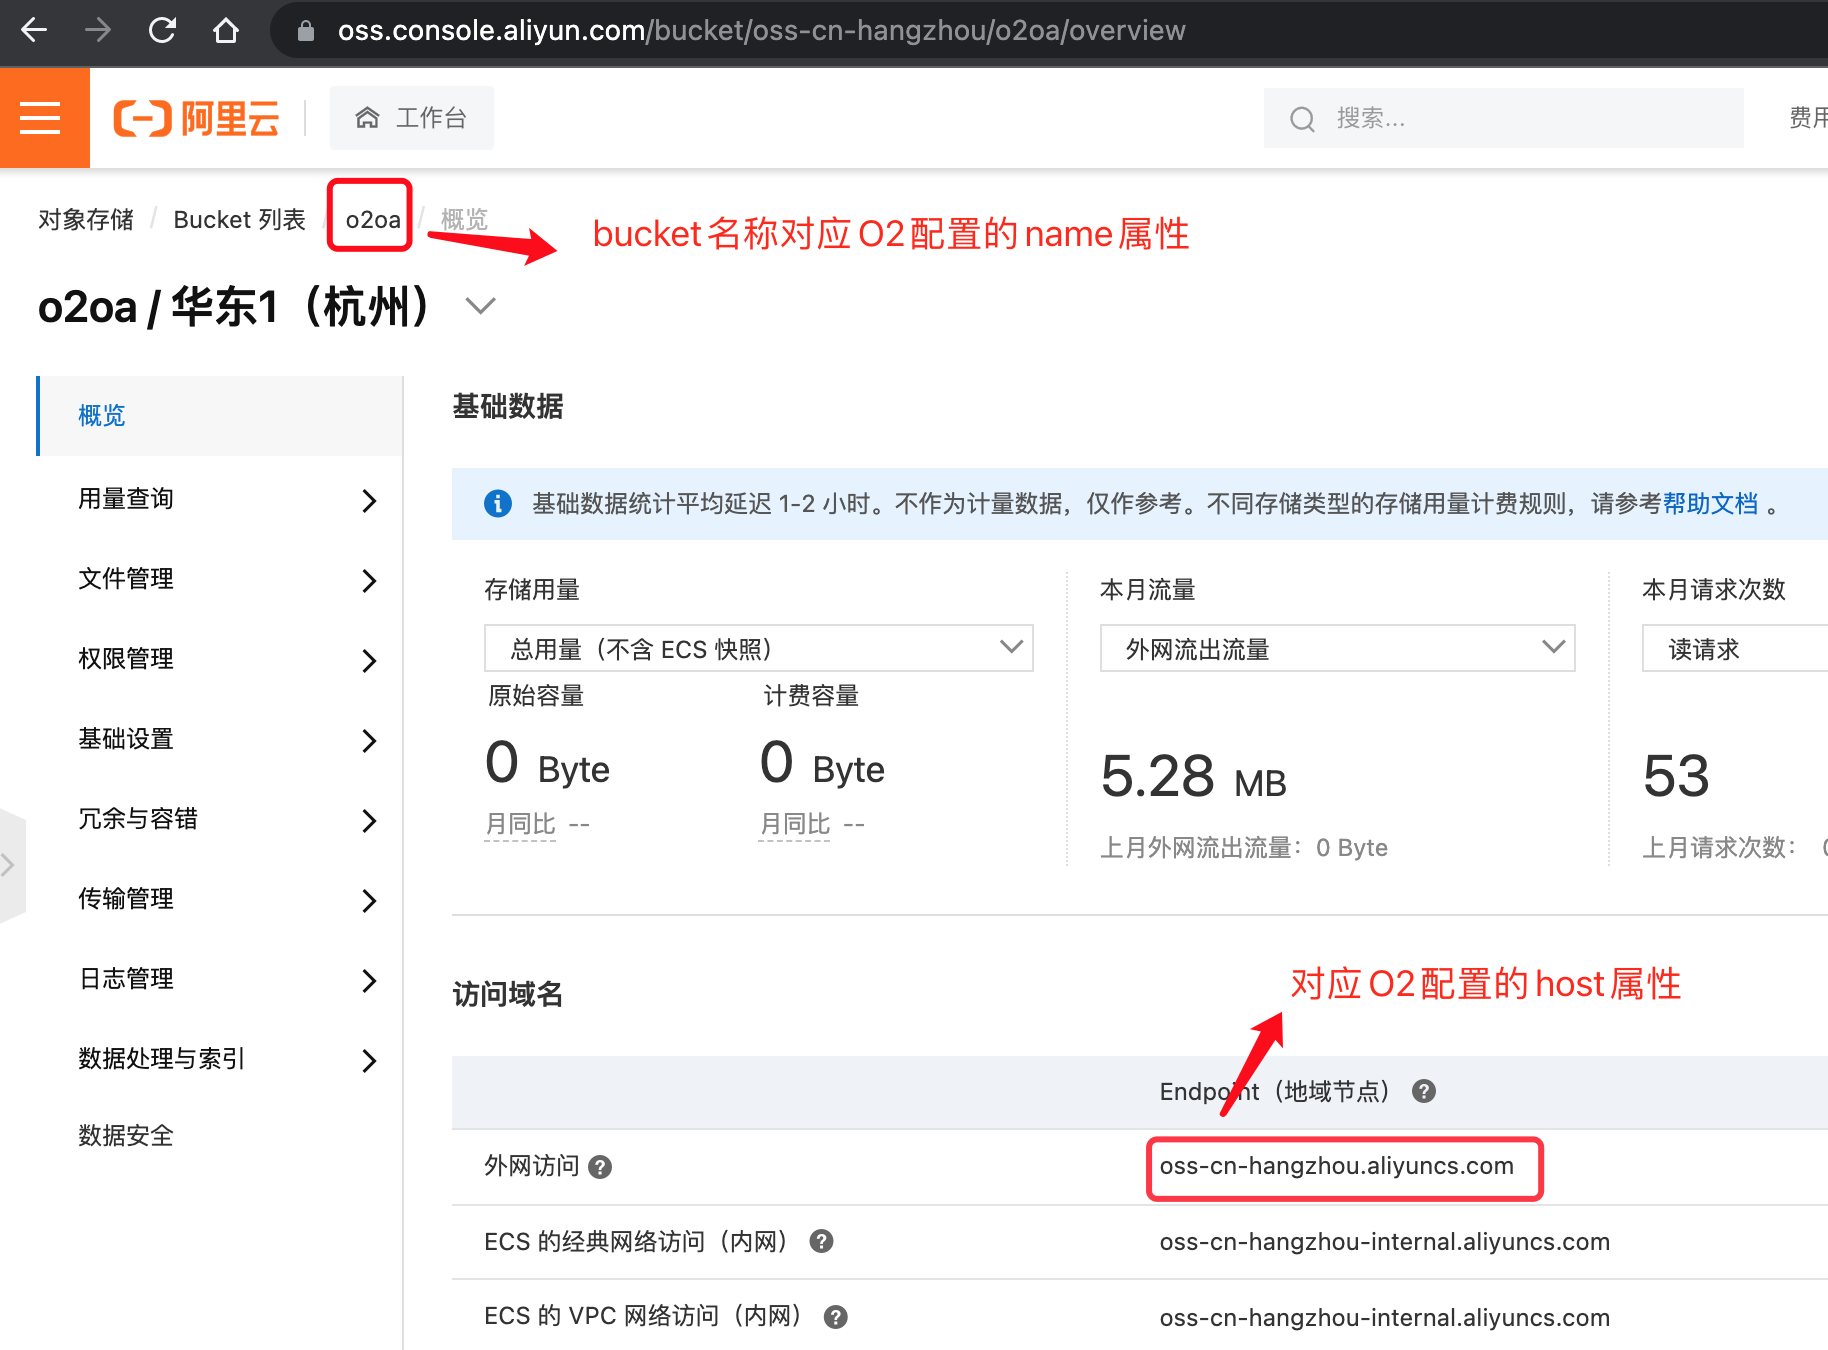Select 概览 in the sidebar
The image size is (1828, 1350).
click(x=102, y=416)
